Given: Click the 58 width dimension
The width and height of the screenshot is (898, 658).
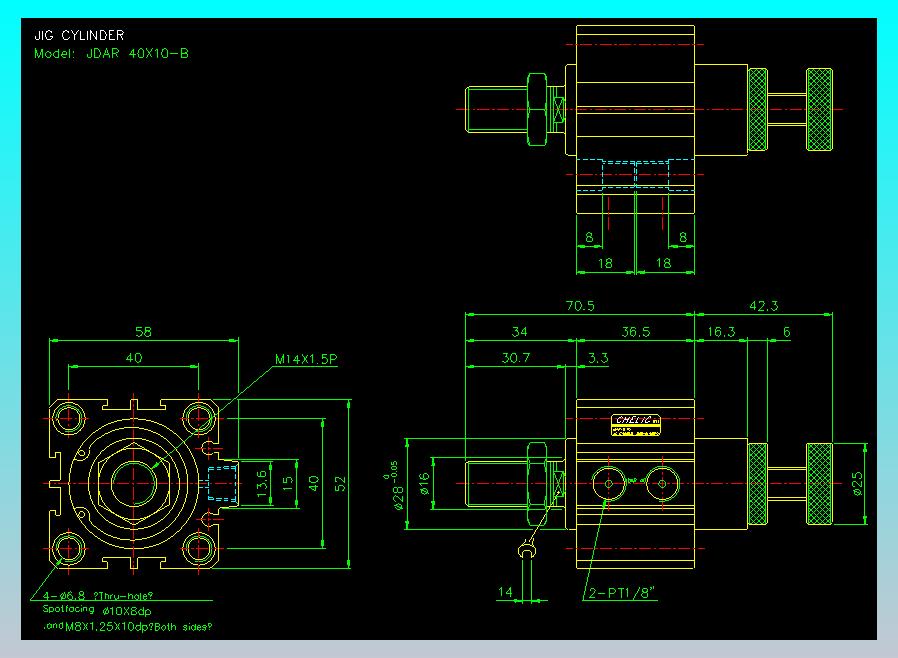Looking at the screenshot, I should coord(143,332).
